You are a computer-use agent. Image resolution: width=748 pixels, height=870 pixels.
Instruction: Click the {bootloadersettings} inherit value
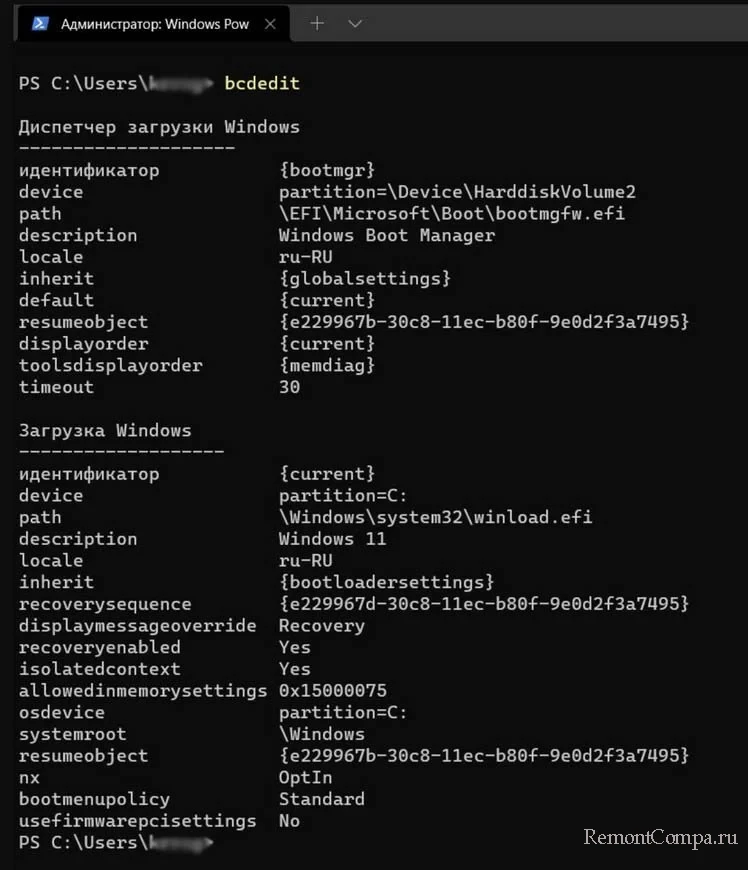[386, 582]
